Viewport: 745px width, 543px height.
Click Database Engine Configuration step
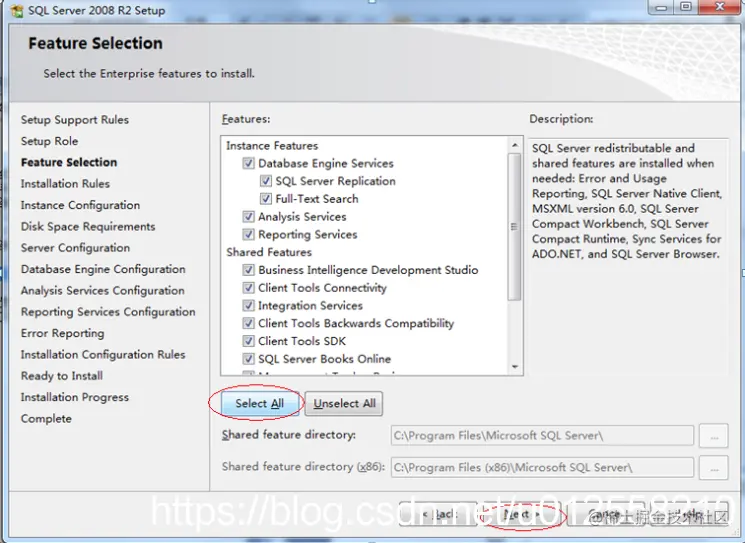[103, 269]
